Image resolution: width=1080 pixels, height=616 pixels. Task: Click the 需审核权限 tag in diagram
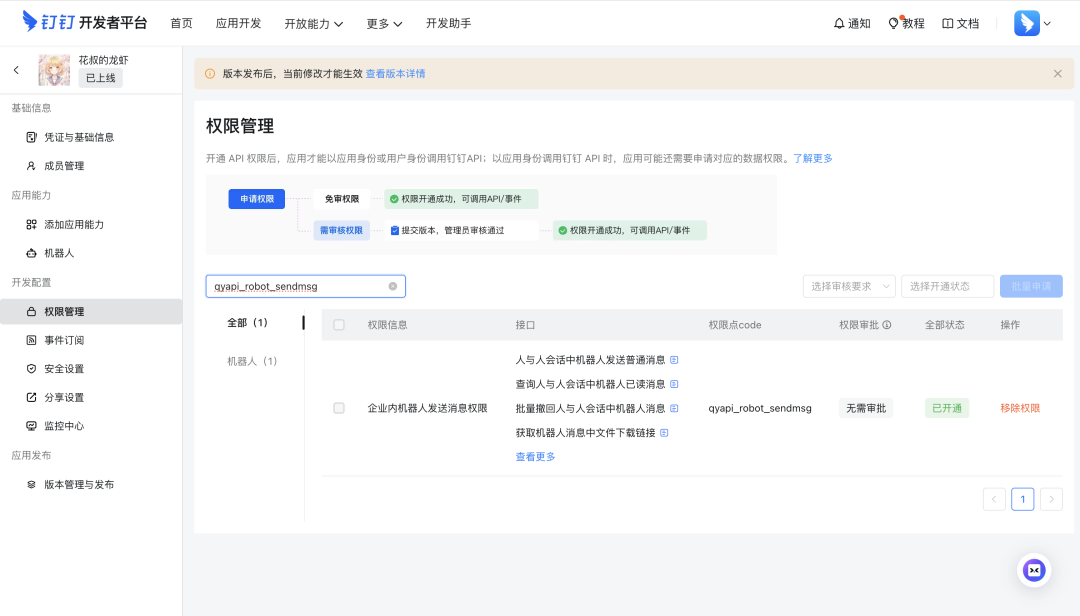pyautogui.click(x=342, y=230)
